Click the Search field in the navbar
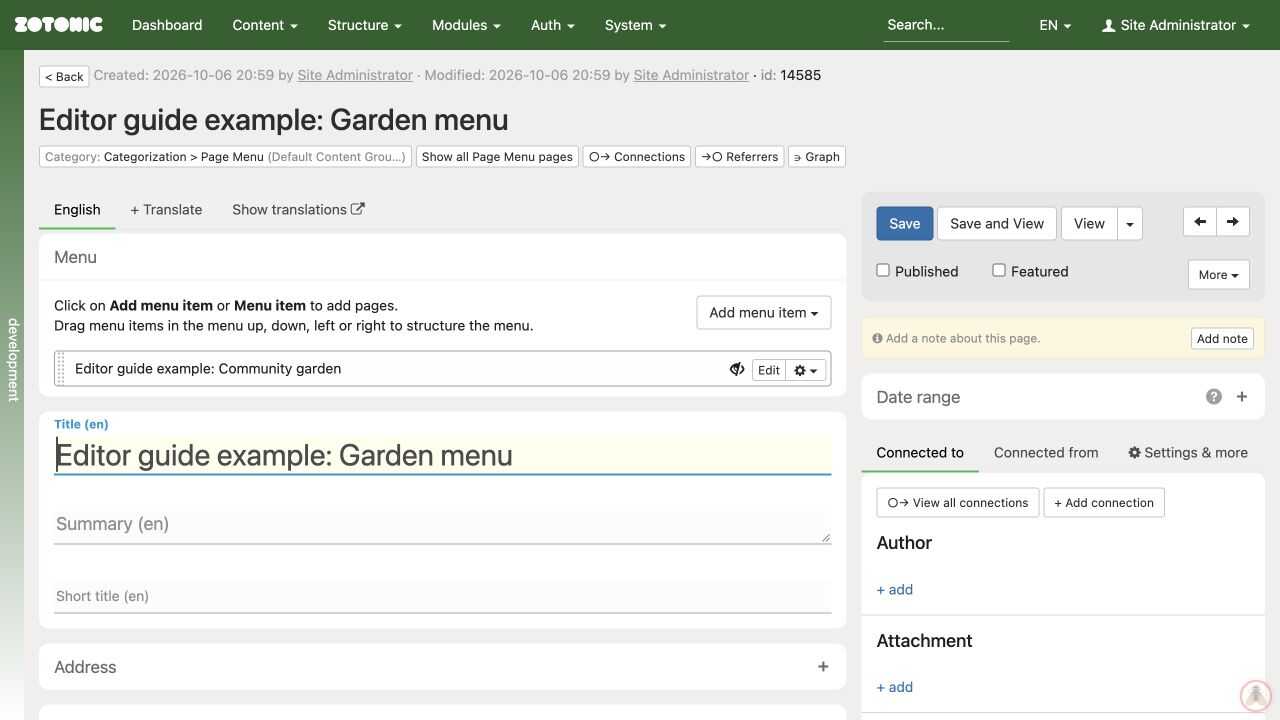The height and width of the screenshot is (720, 1280). (946, 25)
